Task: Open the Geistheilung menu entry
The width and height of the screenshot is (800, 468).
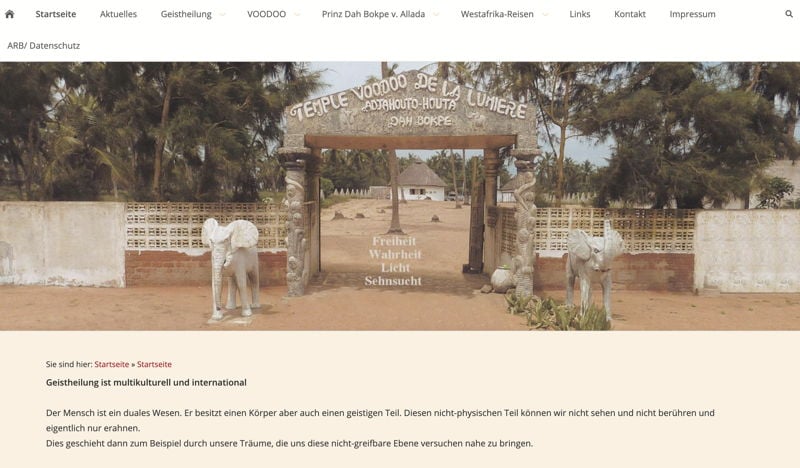Action: point(186,14)
